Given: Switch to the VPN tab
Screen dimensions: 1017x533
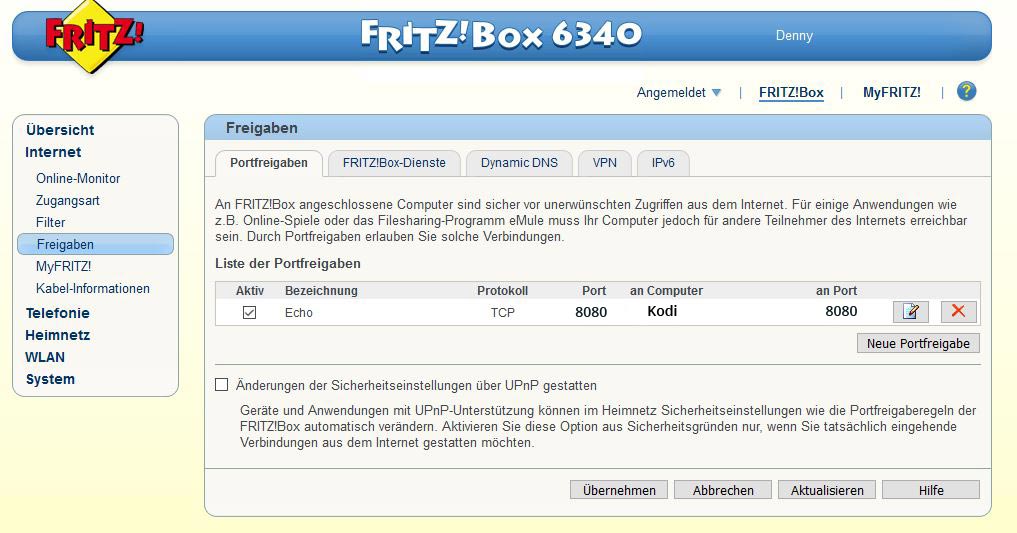Looking at the screenshot, I should click(604, 163).
